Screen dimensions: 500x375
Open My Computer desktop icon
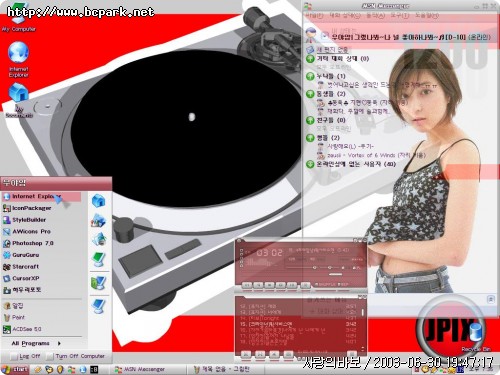(x=18, y=20)
